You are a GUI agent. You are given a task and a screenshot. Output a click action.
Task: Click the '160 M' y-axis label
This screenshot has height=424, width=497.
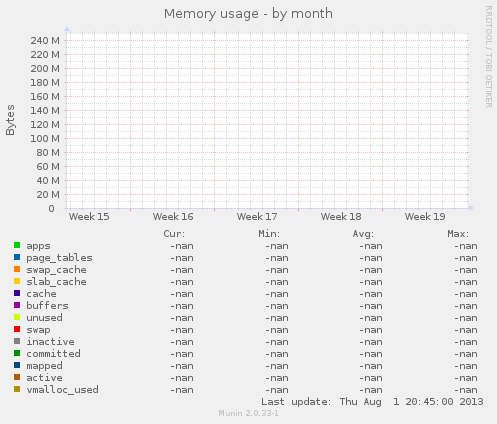[45, 97]
